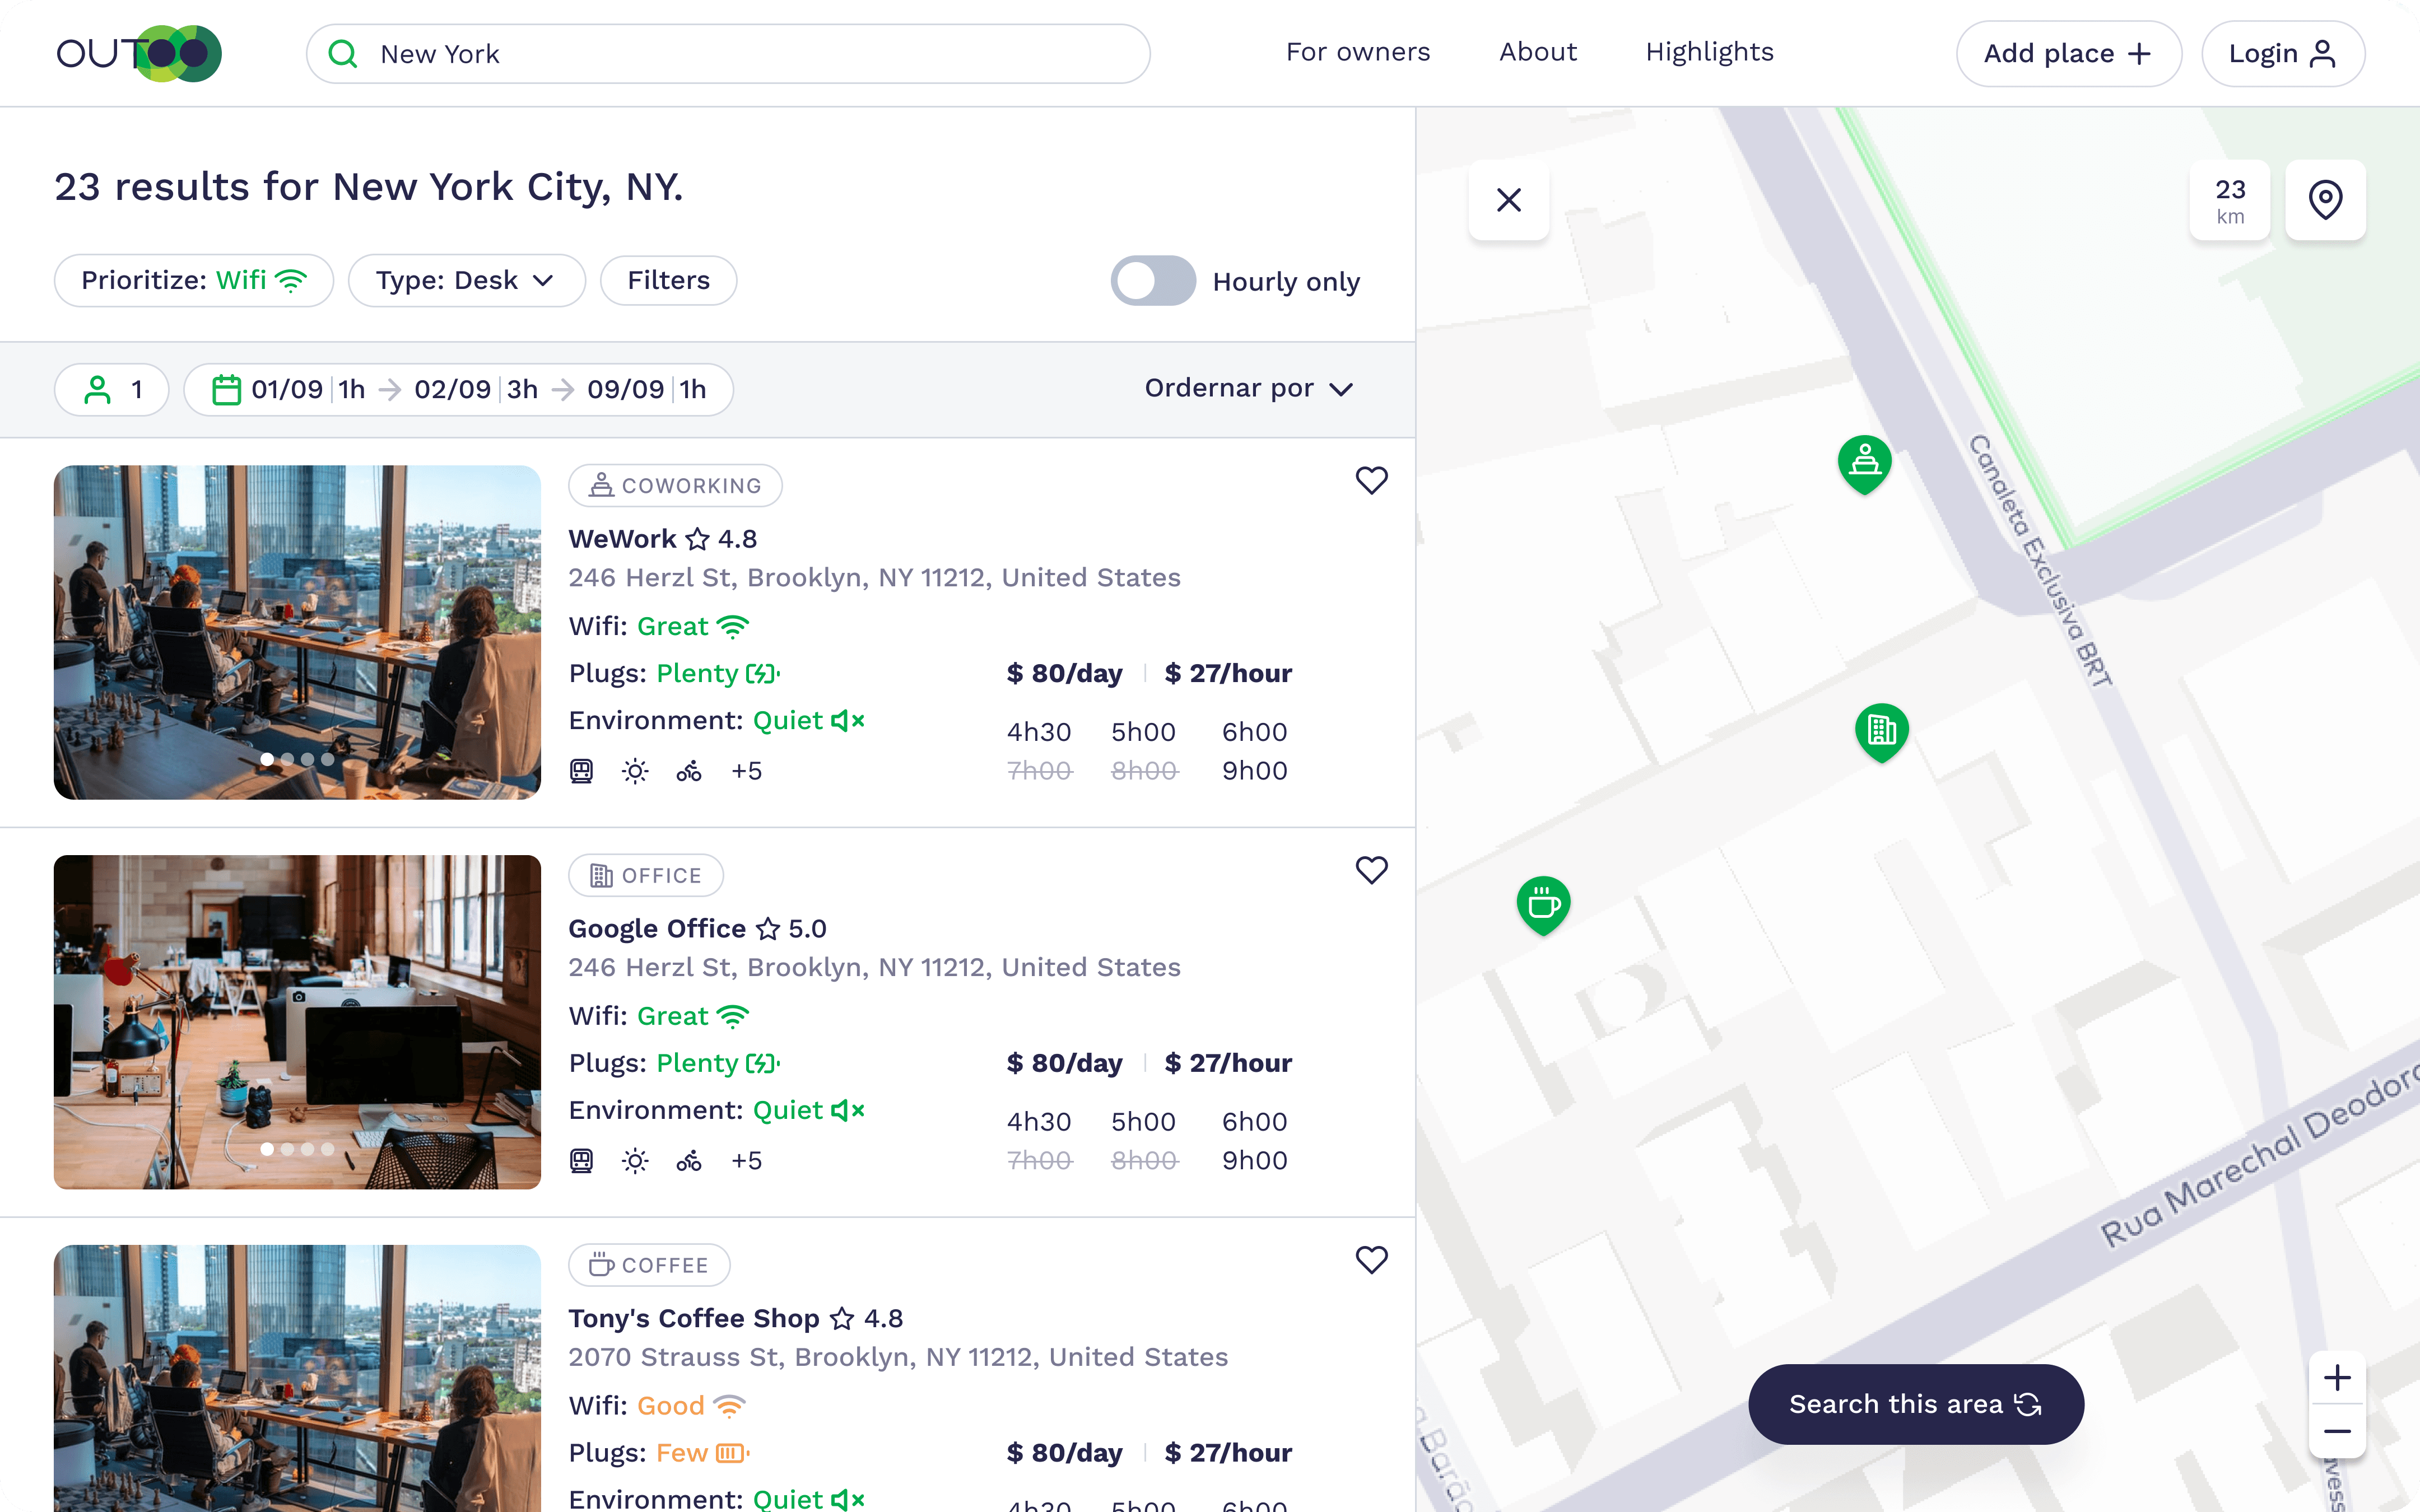This screenshot has width=2420, height=1512.
Task: Click the calendar icon in date picker
Action: 226,389
